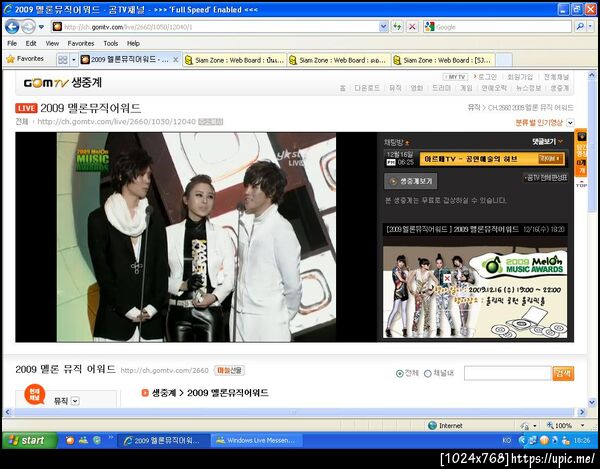This screenshot has width=600, height=469.
Task: Open the Tools menu
Action: (111, 43)
